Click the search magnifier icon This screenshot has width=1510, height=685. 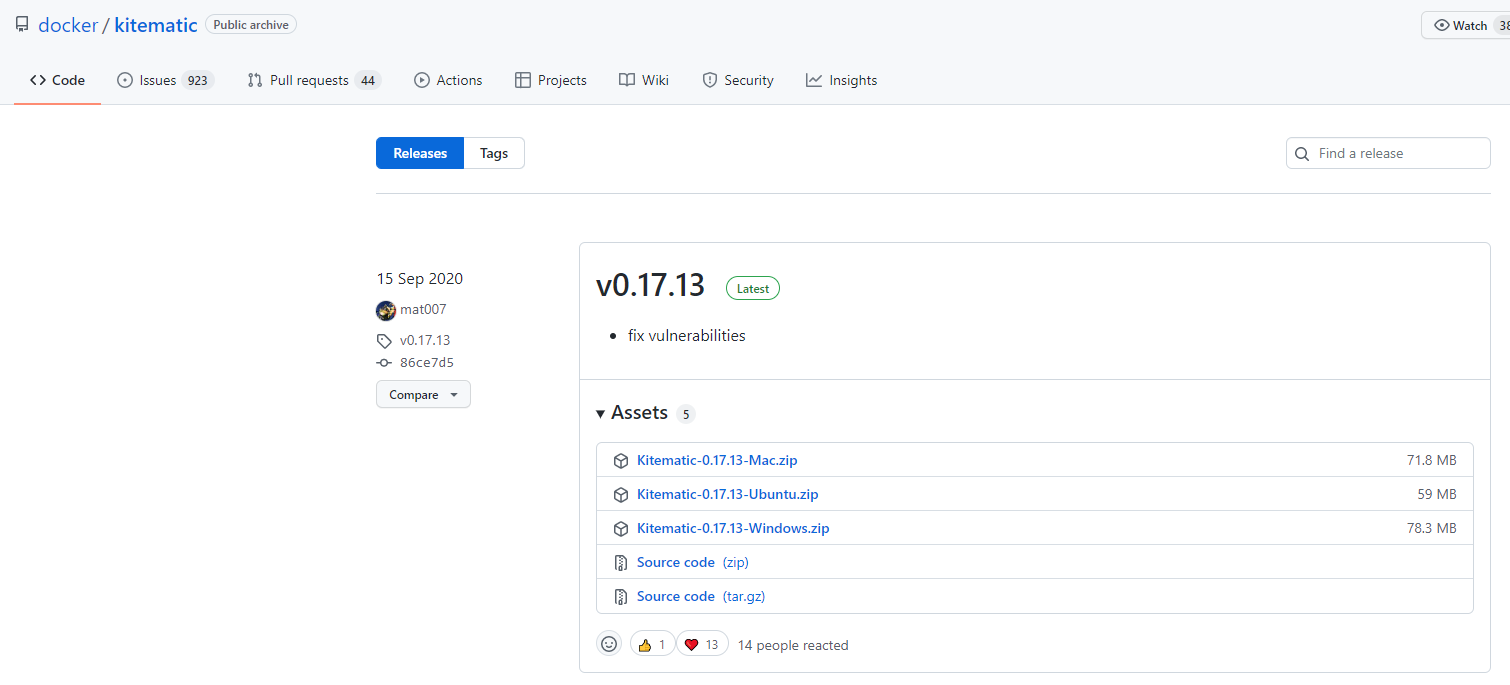(1302, 154)
